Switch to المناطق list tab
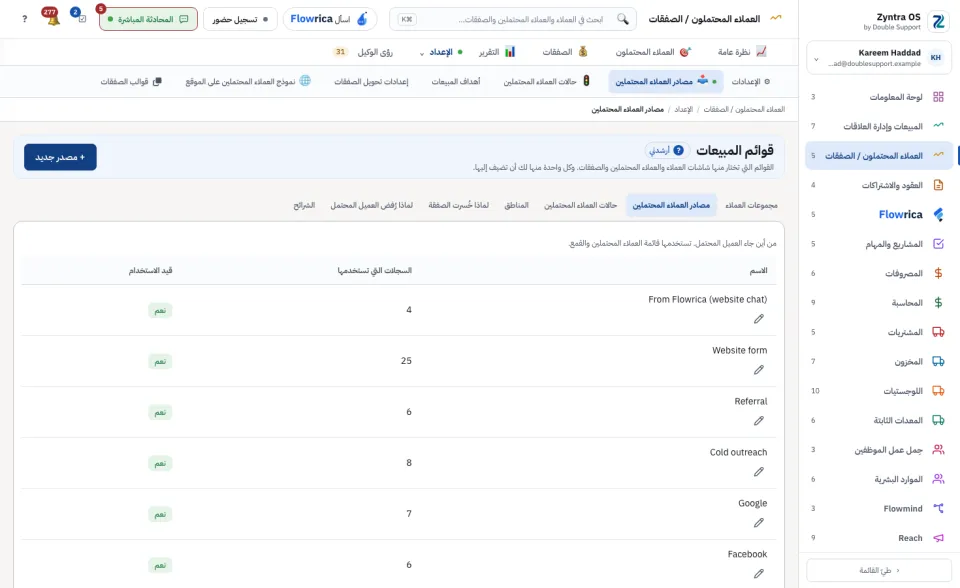960x588 pixels. [x=516, y=205]
